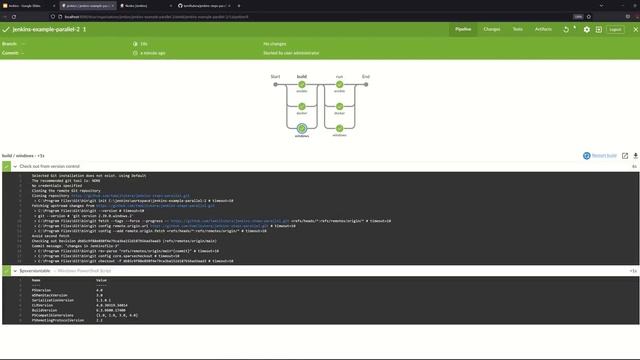This screenshot has height=360, width=640.
Task: Select the docker node of the run stage
Action: coord(339,107)
